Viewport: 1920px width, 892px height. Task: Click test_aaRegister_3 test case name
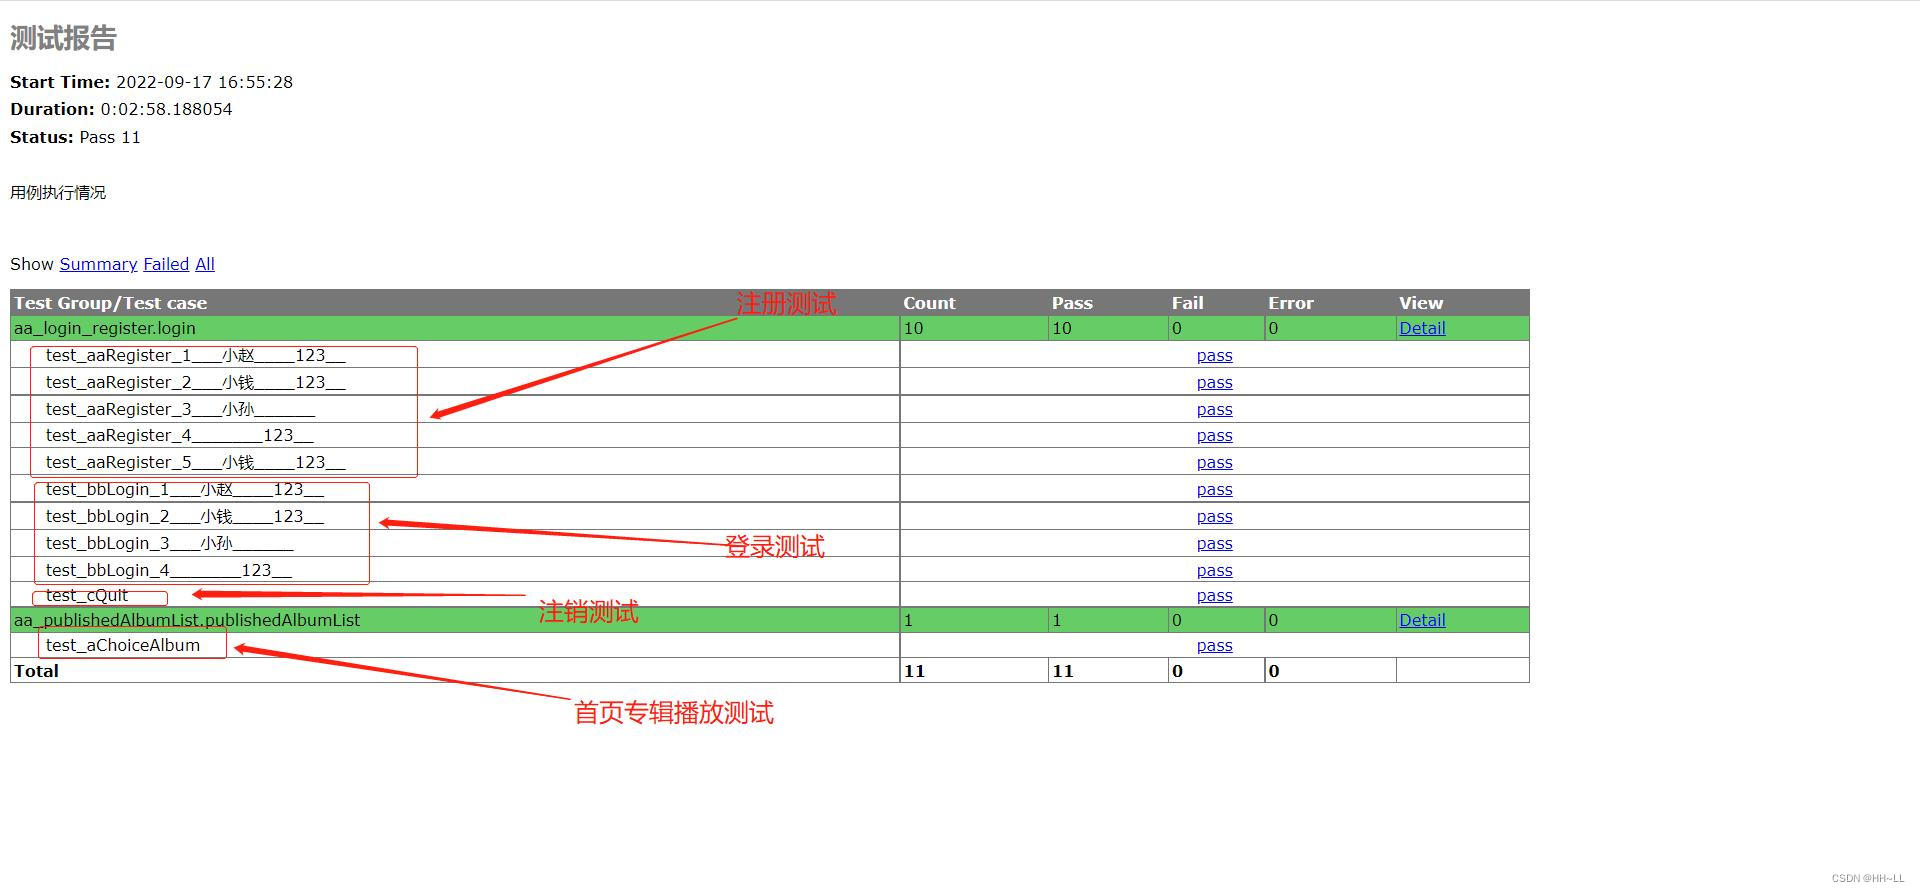pyautogui.click(x=180, y=409)
